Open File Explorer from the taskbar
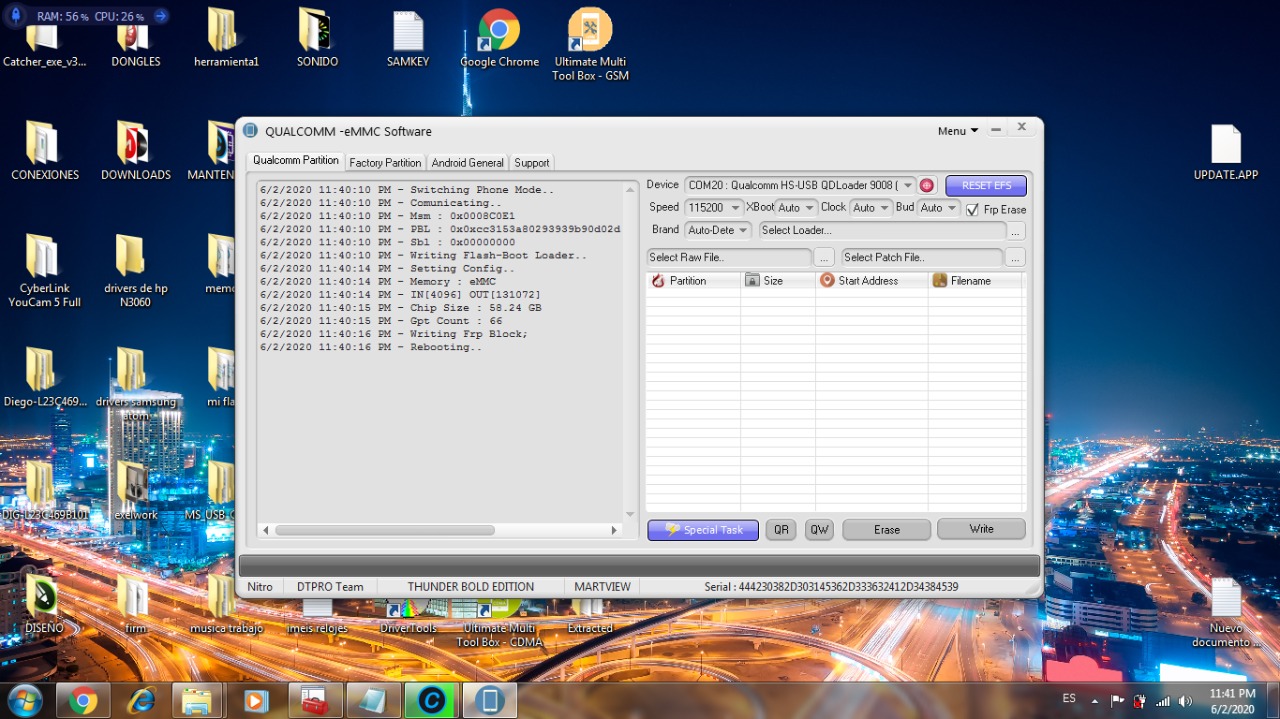Image resolution: width=1280 pixels, height=719 pixels. tap(197, 701)
